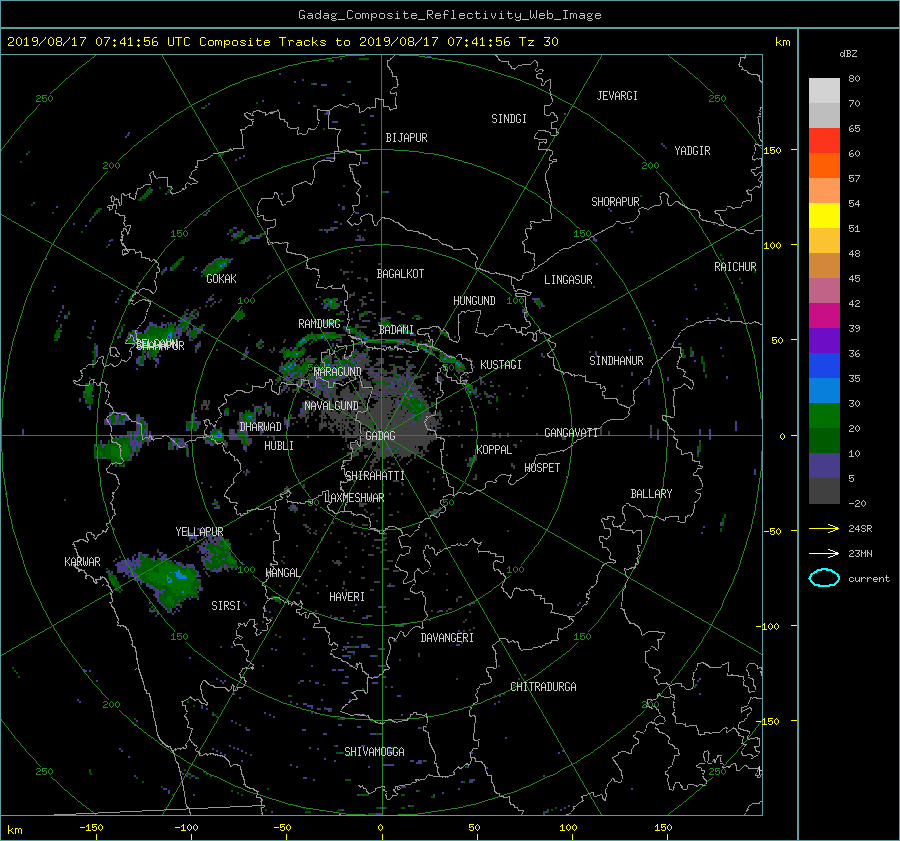Click the HANGAL city label
This screenshot has height=841, width=900.
point(283,573)
